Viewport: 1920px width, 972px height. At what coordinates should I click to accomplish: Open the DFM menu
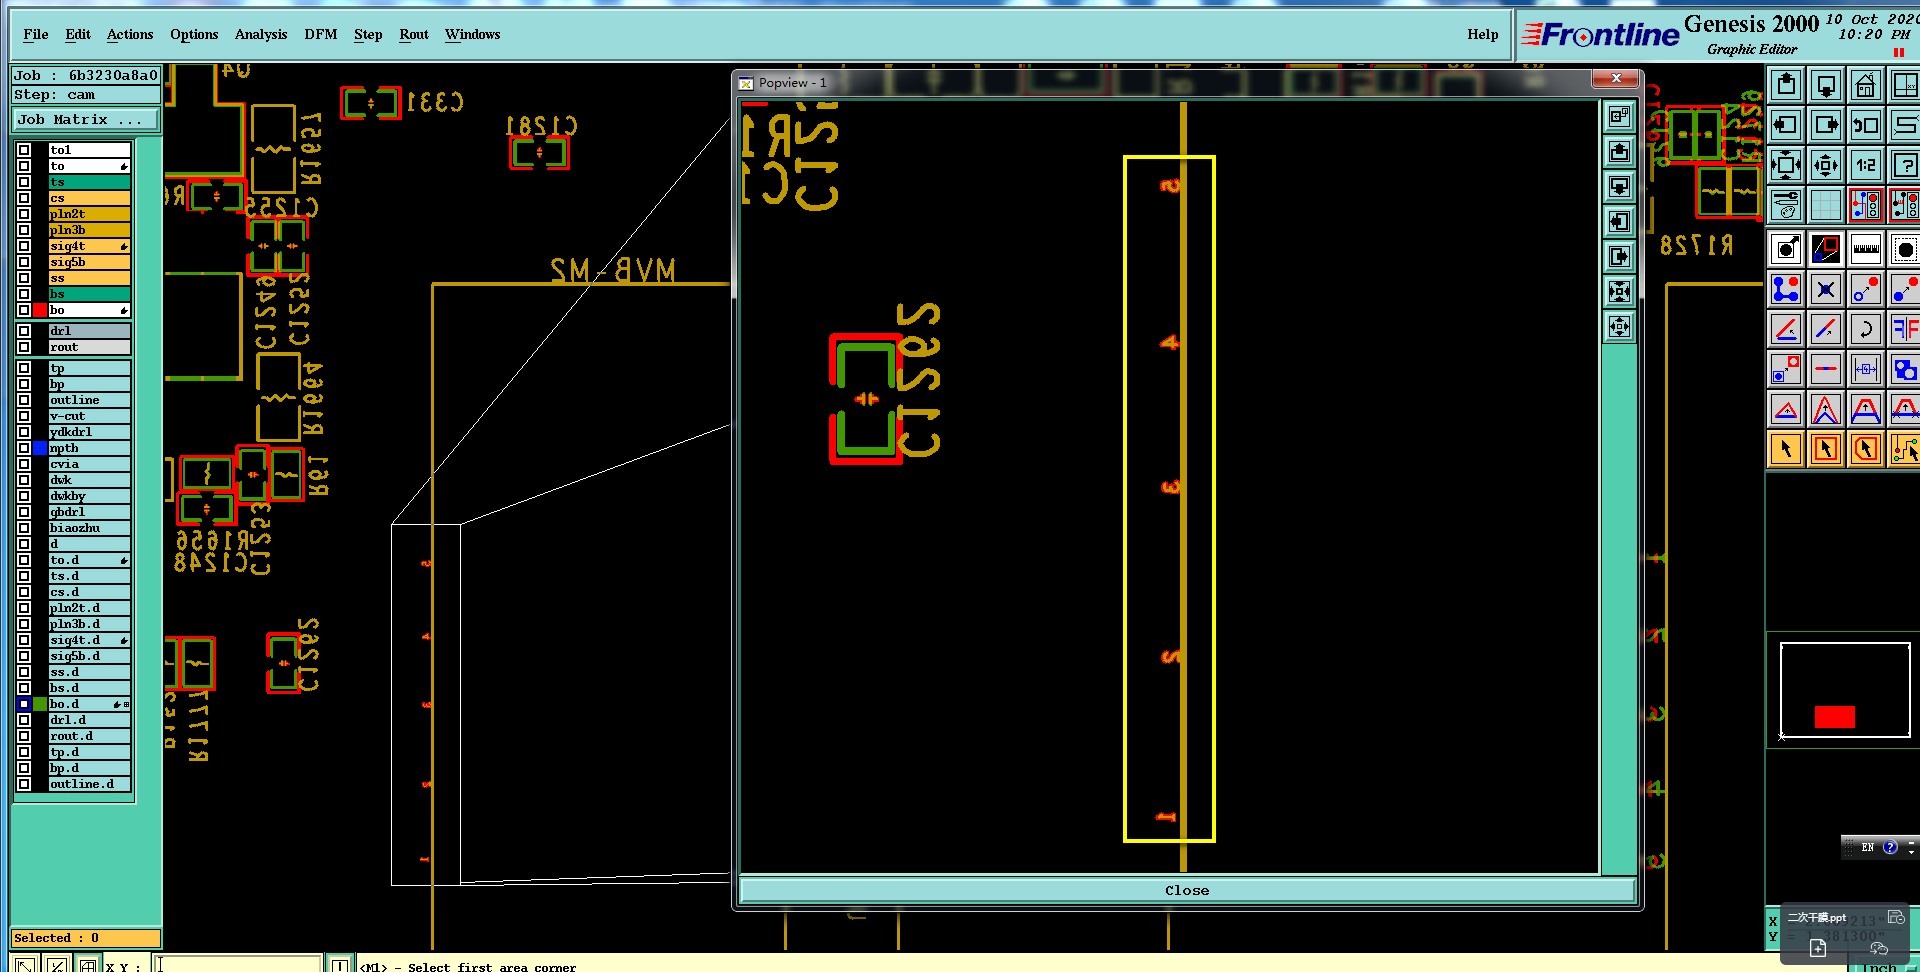tap(321, 34)
